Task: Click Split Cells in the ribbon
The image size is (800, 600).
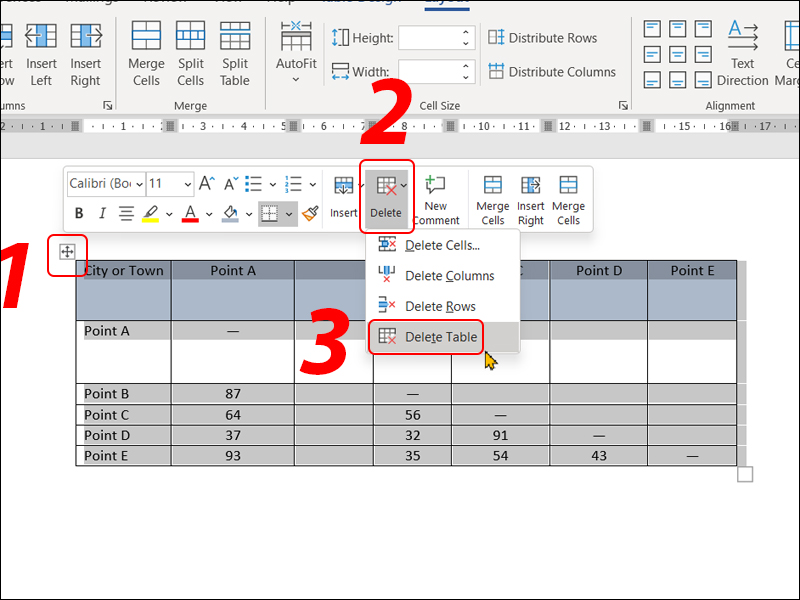Action: [190, 54]
